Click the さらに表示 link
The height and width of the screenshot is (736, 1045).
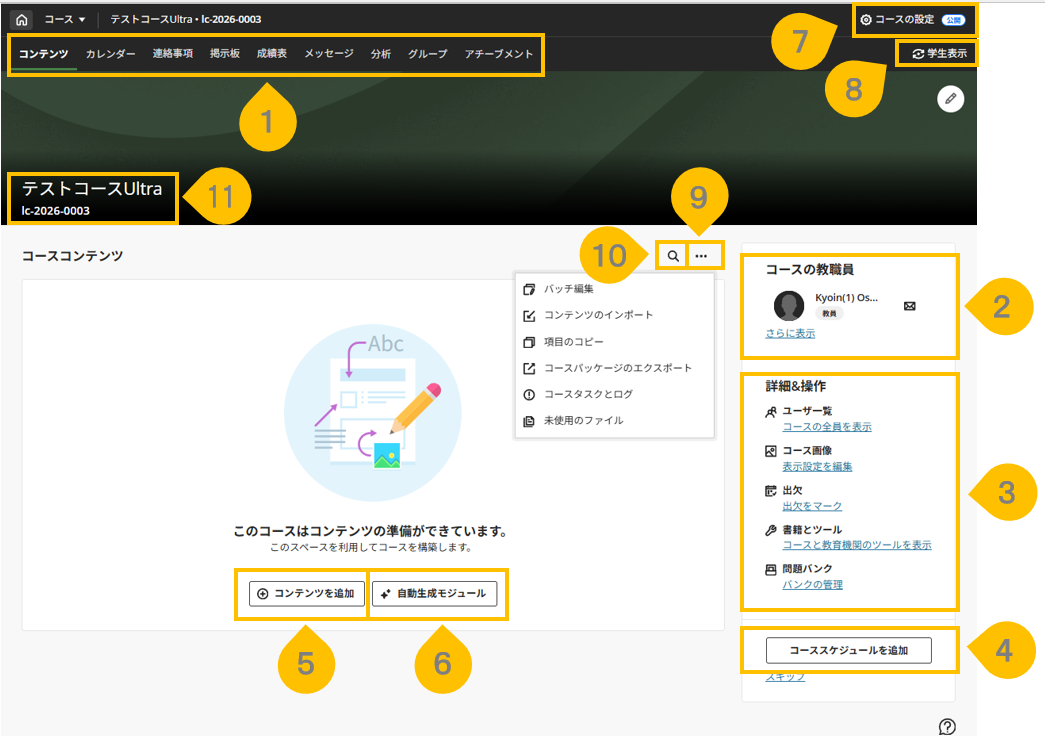coord(790,333)
